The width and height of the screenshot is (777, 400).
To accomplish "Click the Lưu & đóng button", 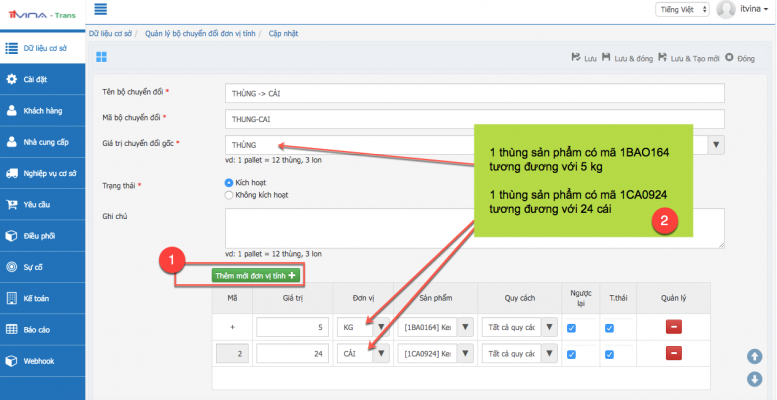I will click(x=627, y=58).
